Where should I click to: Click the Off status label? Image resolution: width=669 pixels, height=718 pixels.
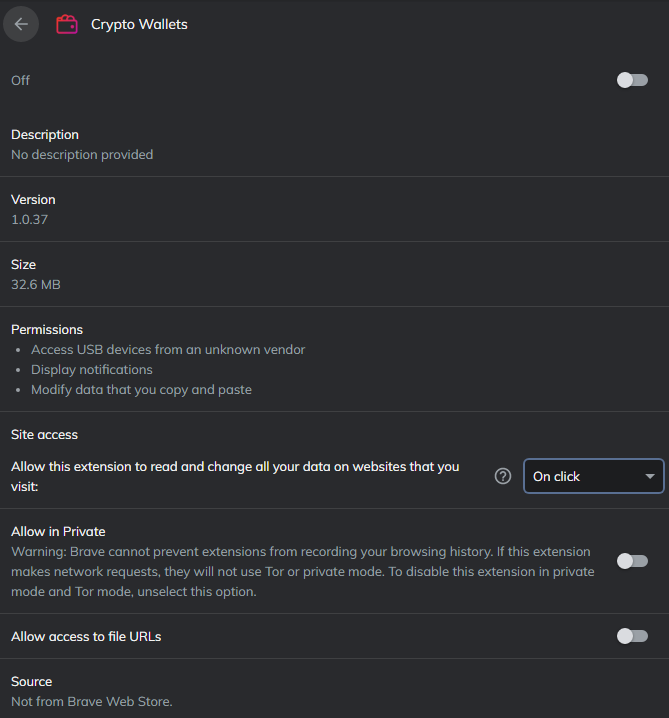pyautogui.click(x=20, y=80)
